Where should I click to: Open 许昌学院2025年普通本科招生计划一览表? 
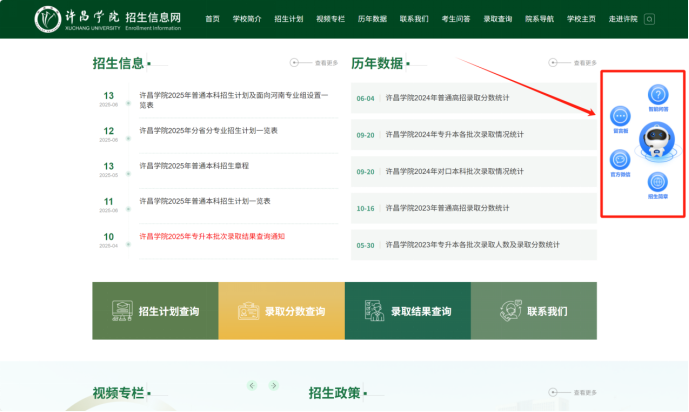point(205,201)
